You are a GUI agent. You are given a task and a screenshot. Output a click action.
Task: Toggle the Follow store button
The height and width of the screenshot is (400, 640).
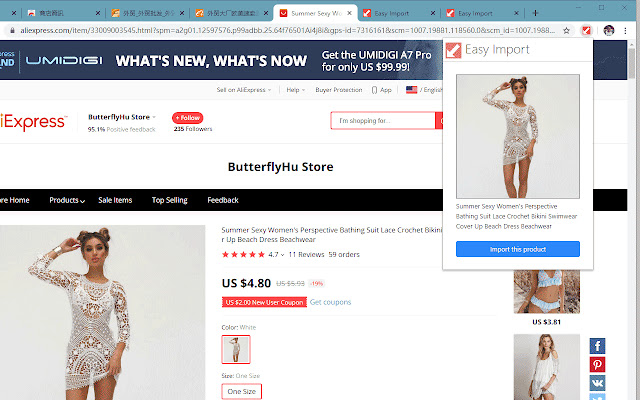click(187, 118)
